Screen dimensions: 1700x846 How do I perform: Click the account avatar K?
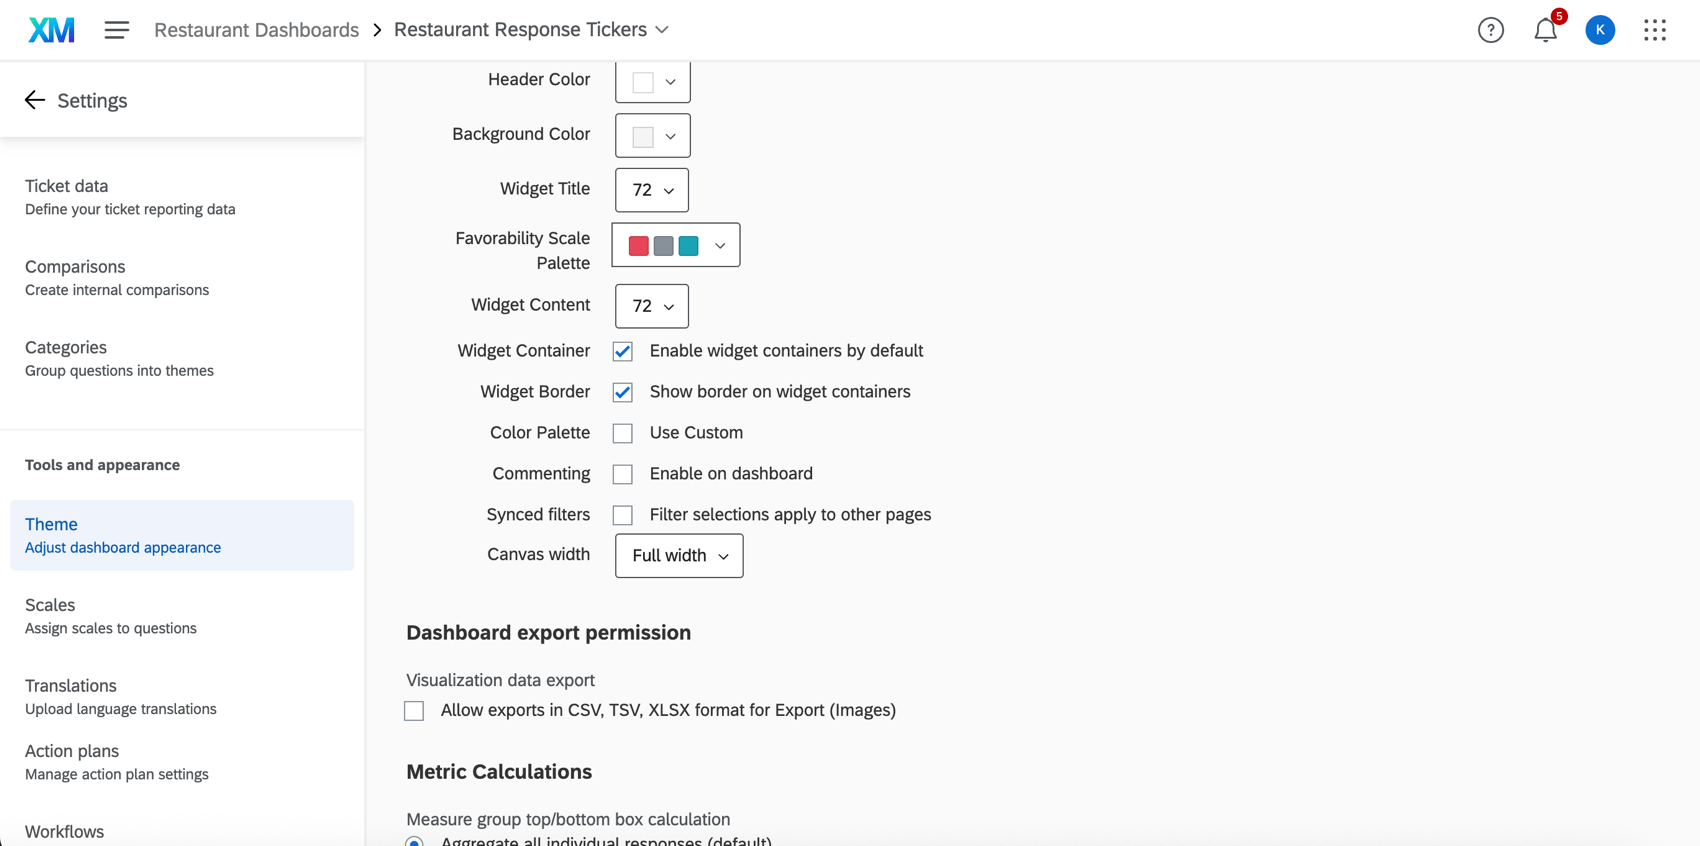(x=1599, y=30)
